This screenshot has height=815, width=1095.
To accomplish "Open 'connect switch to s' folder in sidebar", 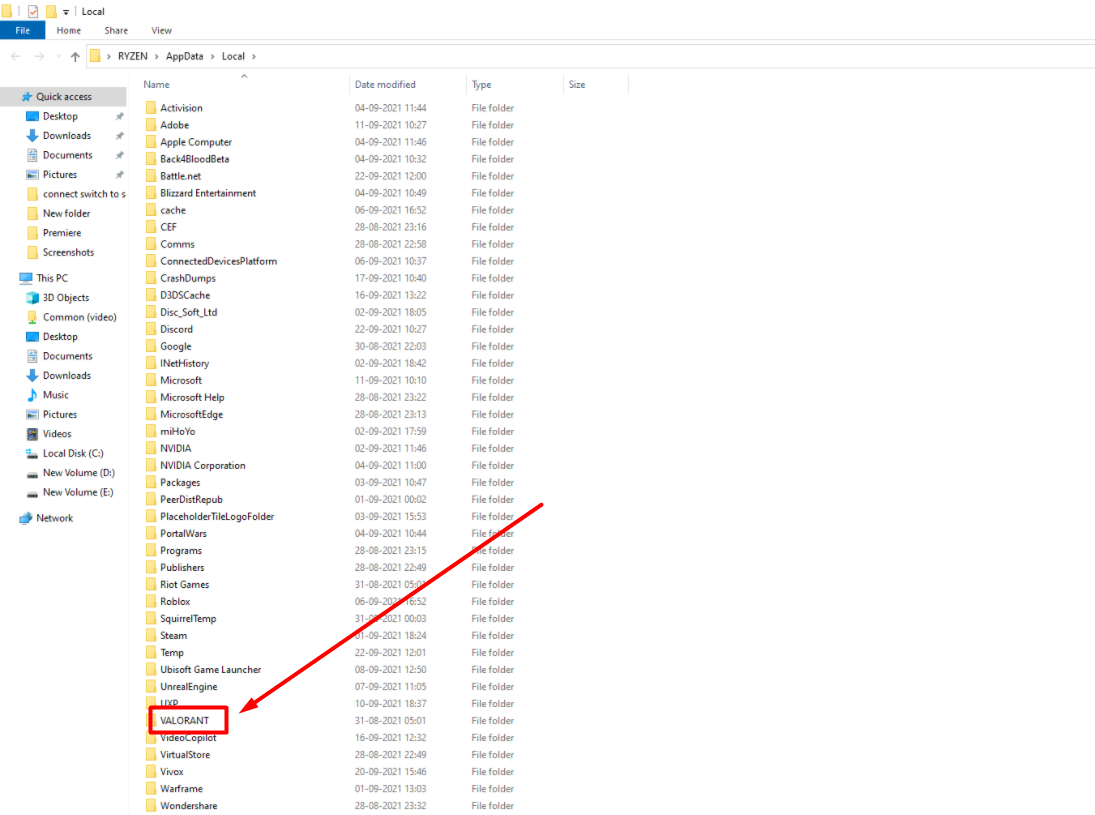I will point(84,194).
